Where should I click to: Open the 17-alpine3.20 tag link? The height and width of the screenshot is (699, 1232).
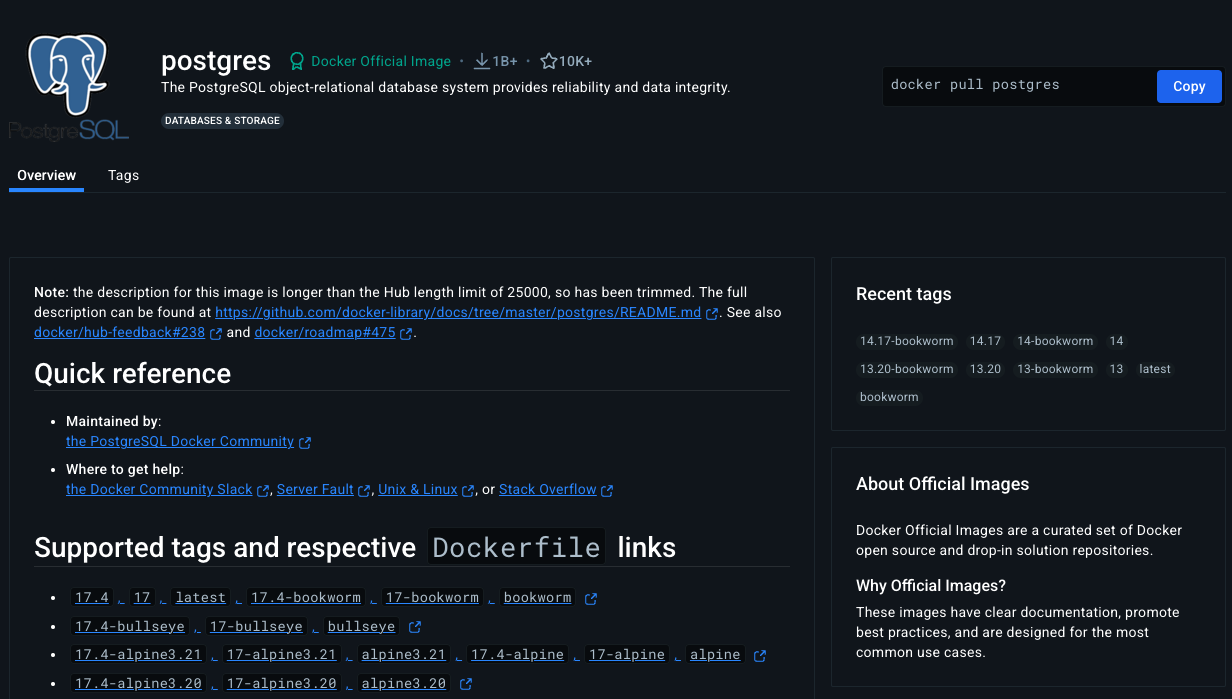pyautogui.click(x=282, y=683)
